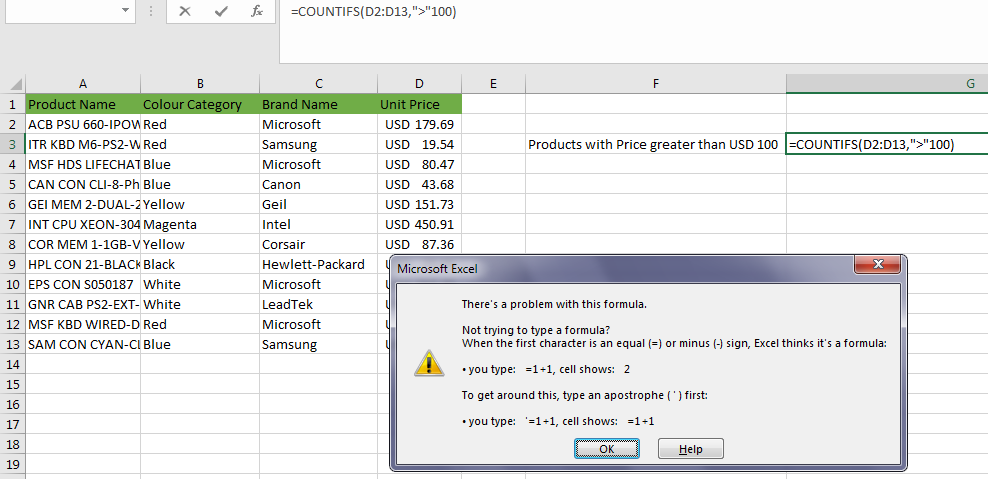988x479 pixels.
Task: Select row 7 header
Action: [x=13, y=224]
